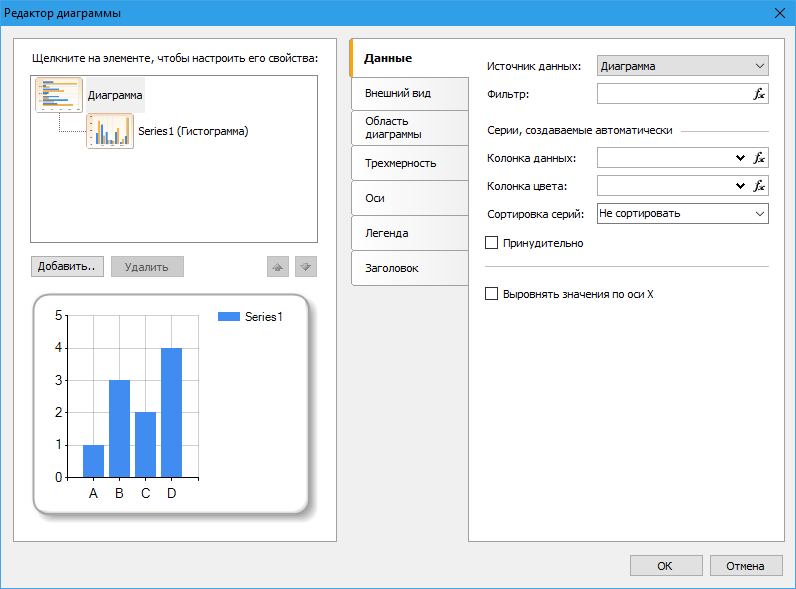Switch to the Внешний вид tab
Screen dimensions: 796x589
409,93
